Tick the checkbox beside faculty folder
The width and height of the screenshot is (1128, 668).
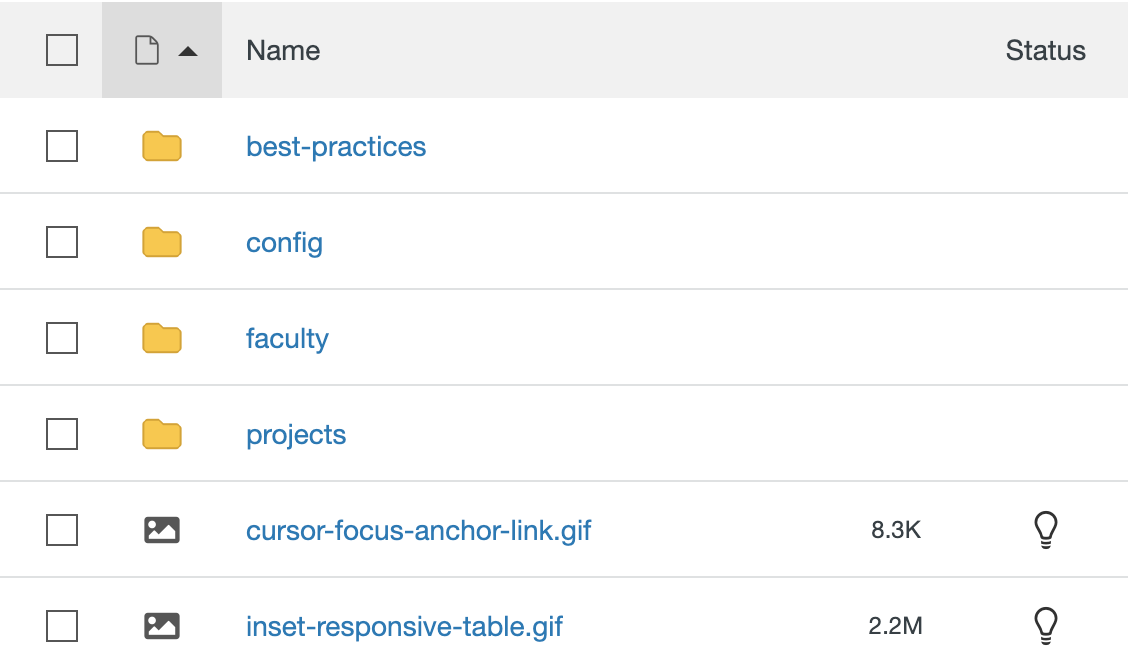point(62,339)
